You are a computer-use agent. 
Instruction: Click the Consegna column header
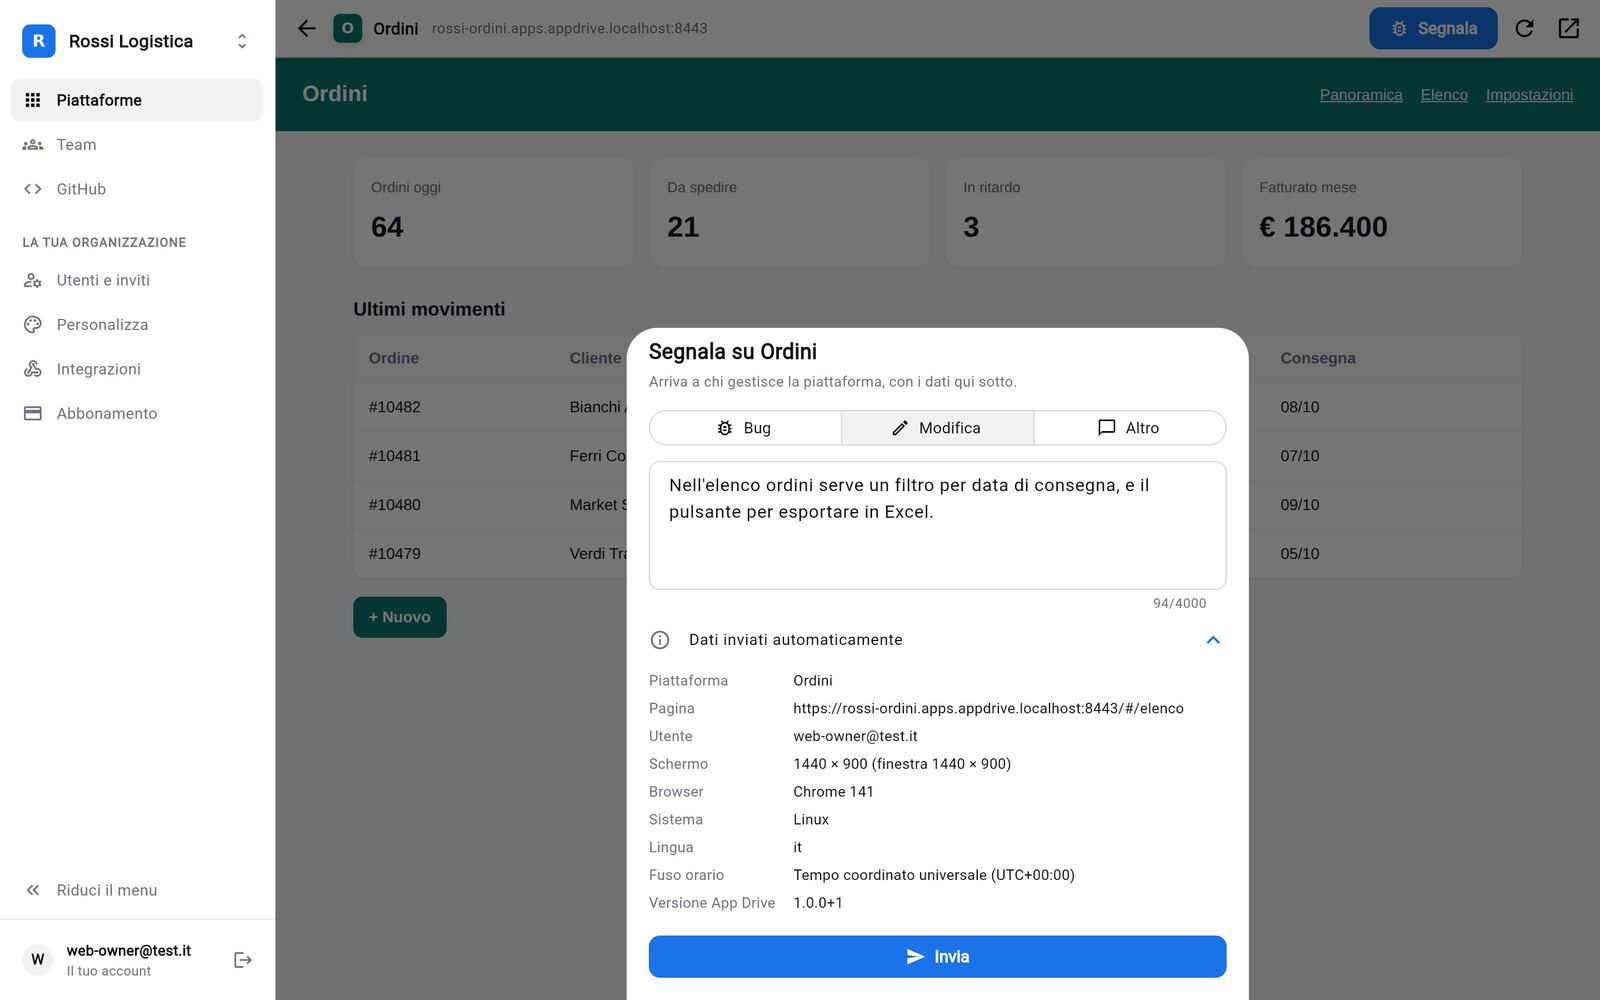[1318, 358]
